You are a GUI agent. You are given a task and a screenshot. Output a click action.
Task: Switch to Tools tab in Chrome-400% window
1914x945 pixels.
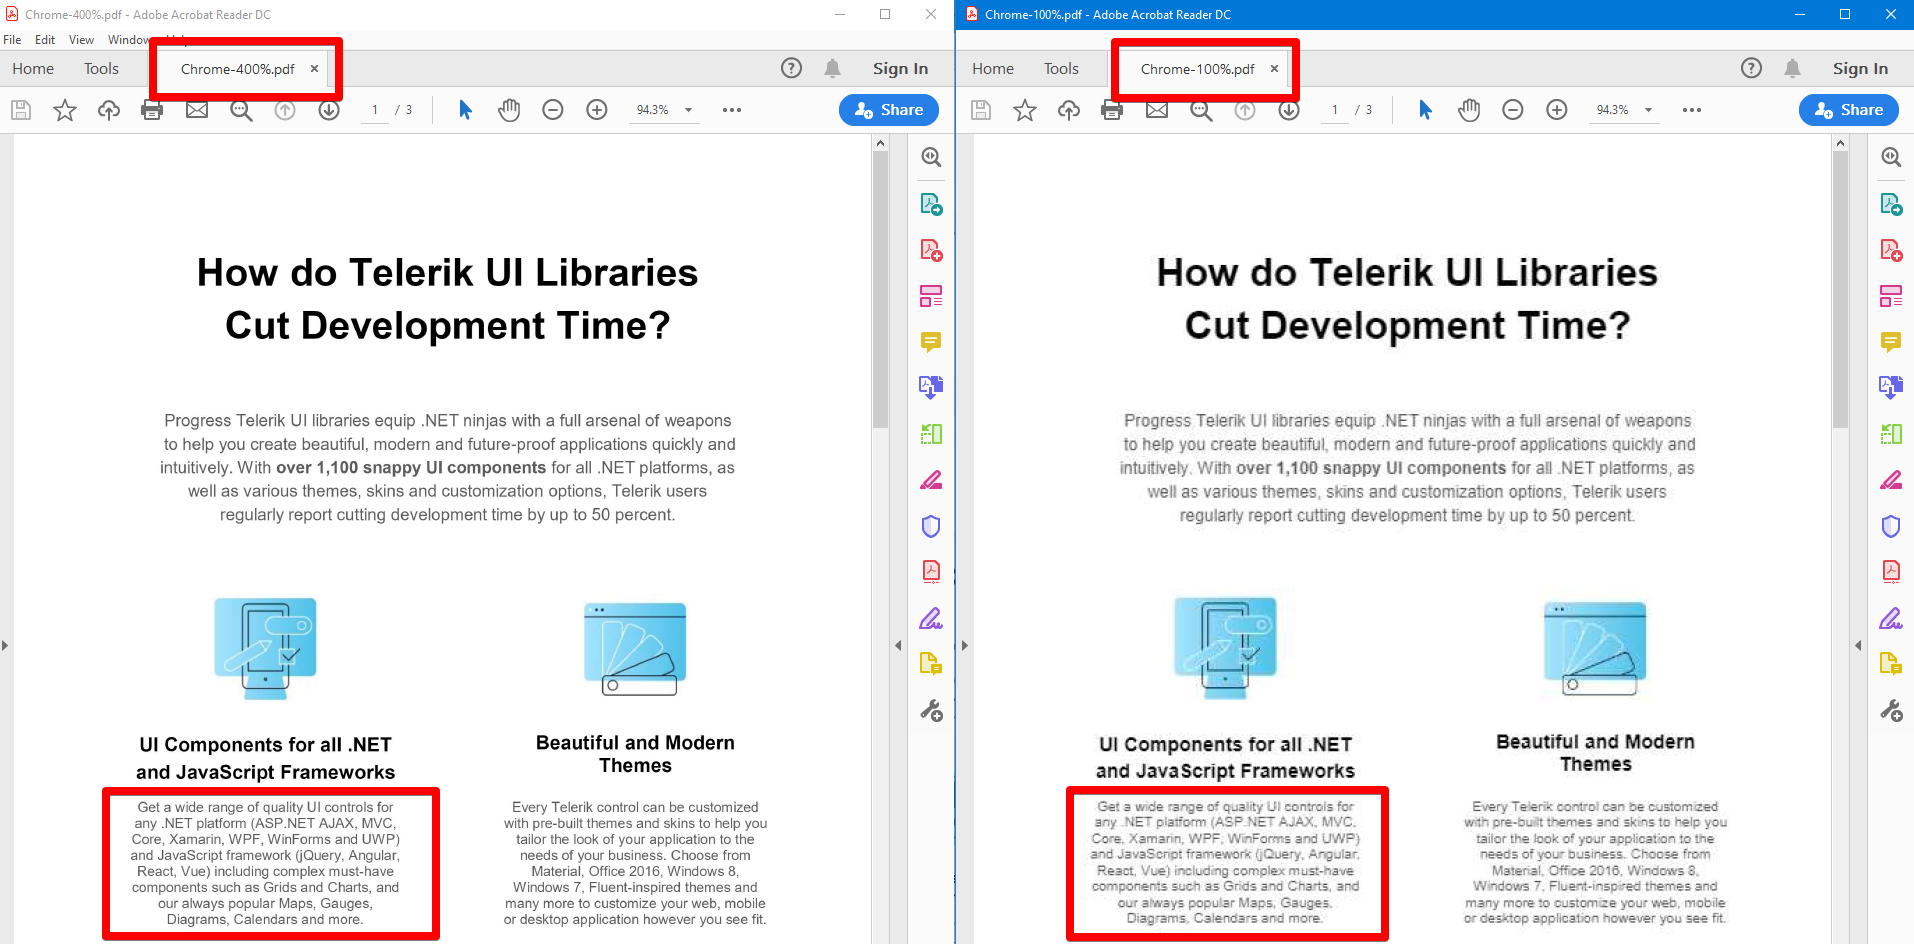101,68
